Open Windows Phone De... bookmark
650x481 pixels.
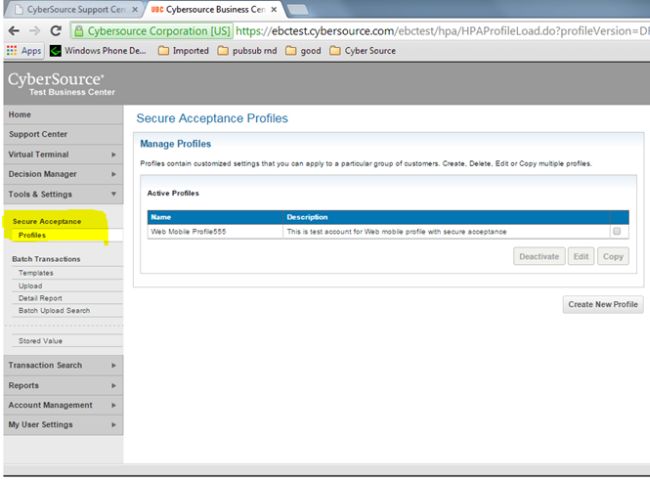98,51
